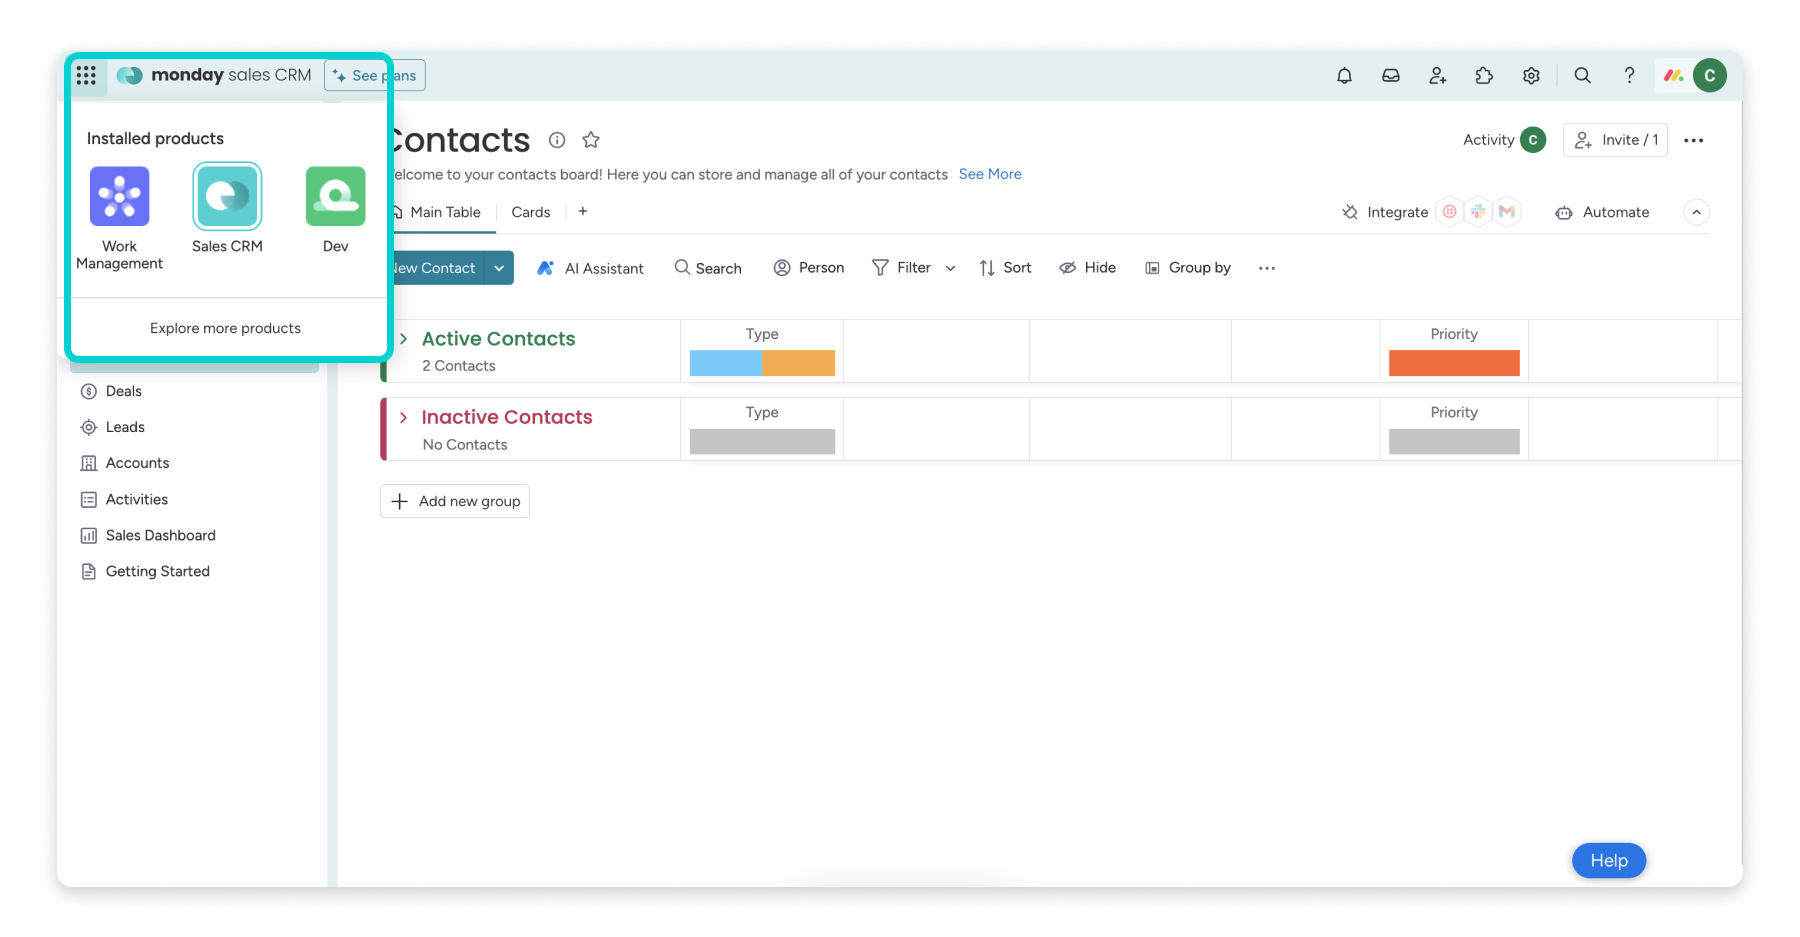The image size is (1800, 937).
Task: Open New Contact dropdown arrow
Action: click(x=499, y=268)
